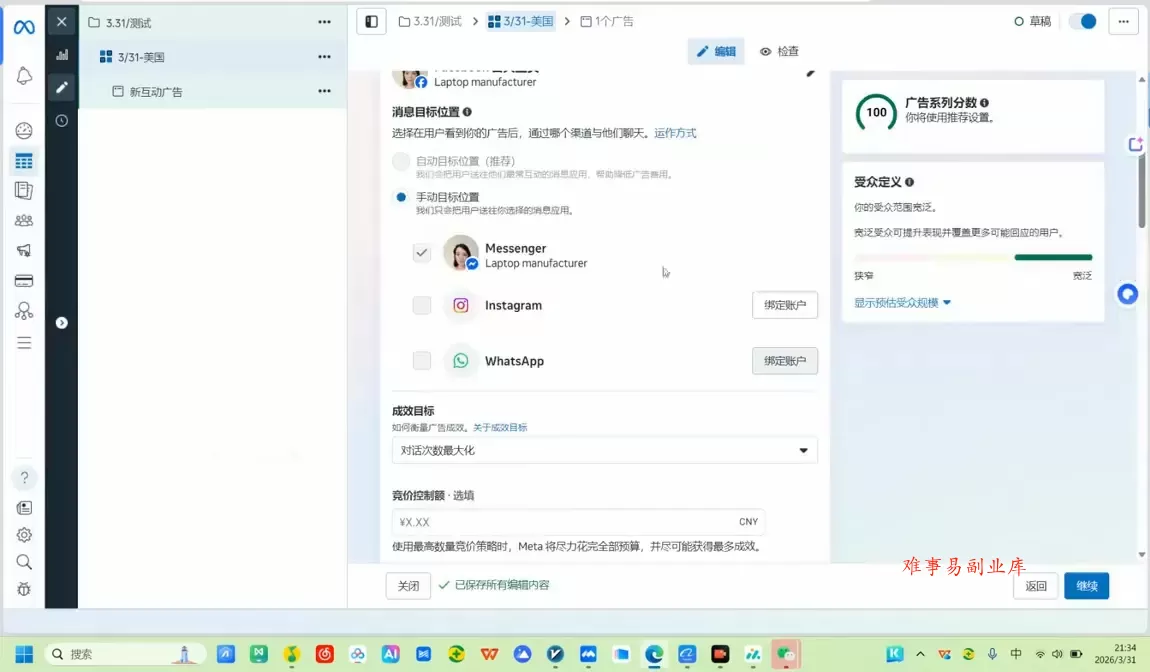Open more options for 3/31-美国 ad set
This screenshot has height=672, width=1150.
point(324,56)
